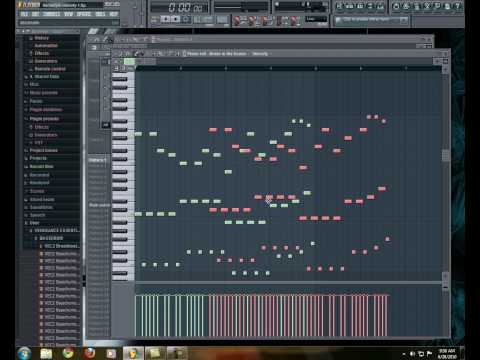
Task: Expand Recorded folder in browser
Action: [39, 175]
